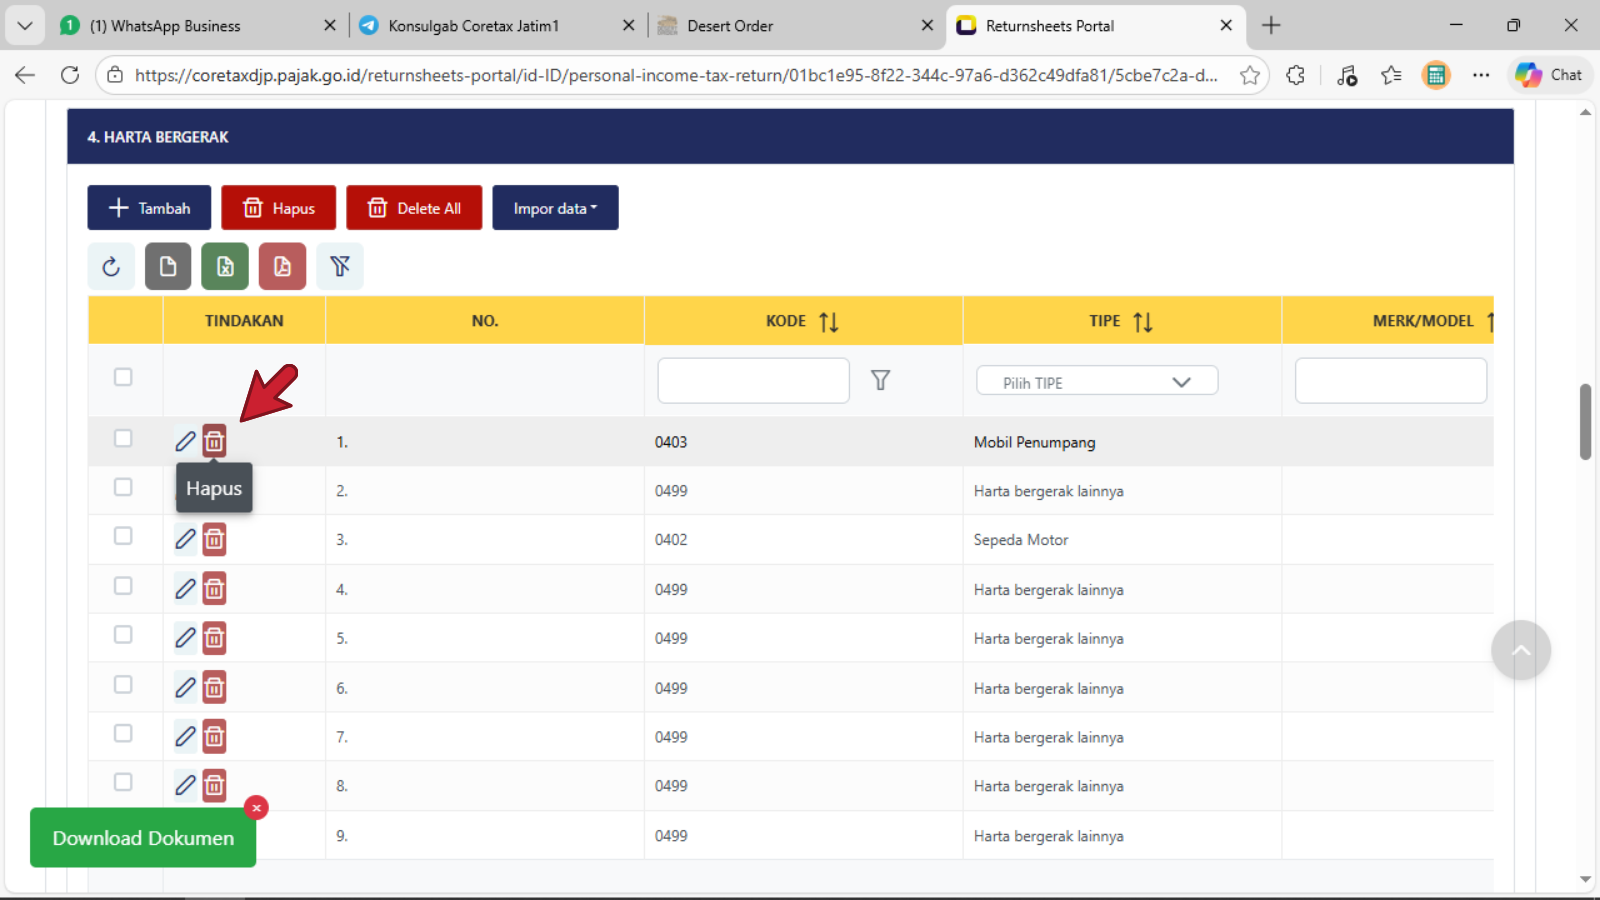The image size is (1600, 900).
Task: Expand the Impor data dropdown button
Action: (x=555, y=208)
